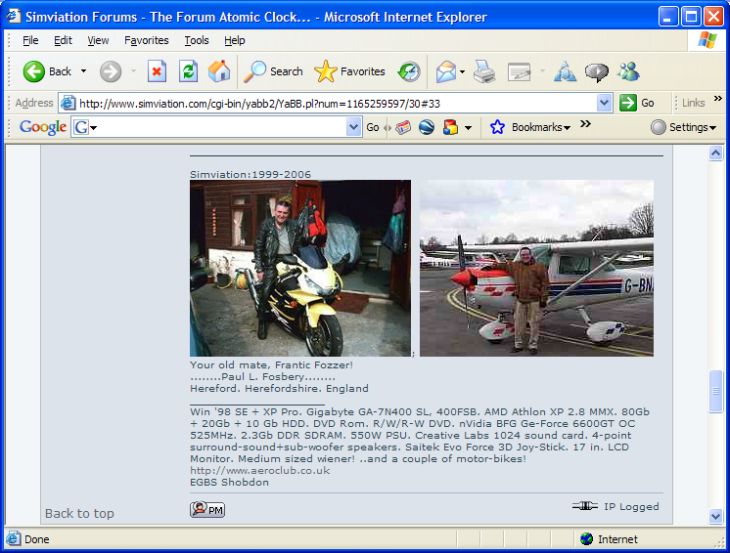
Task: Open the Discuss speech bubble icon
Action: (x=596, y=72)
